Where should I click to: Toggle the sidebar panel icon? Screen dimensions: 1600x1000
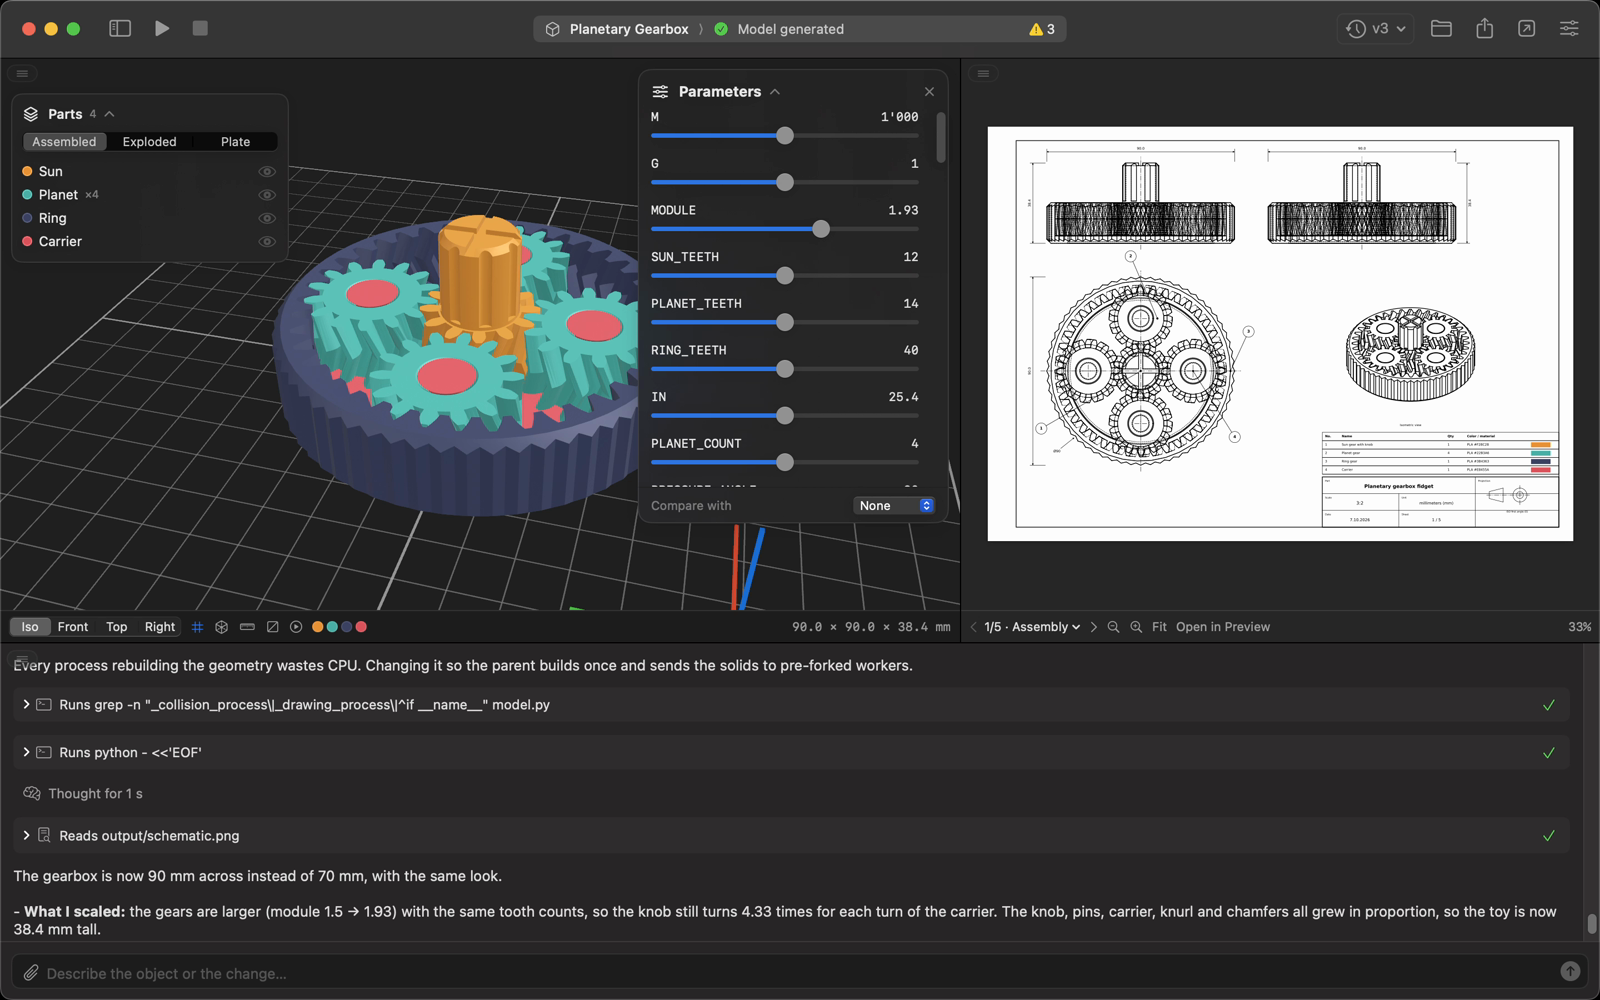coord(120,29)
